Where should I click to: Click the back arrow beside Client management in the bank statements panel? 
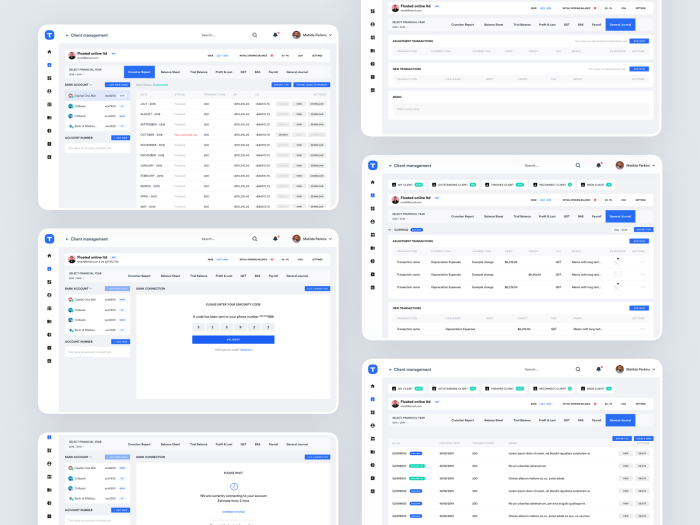click(67, 35)
